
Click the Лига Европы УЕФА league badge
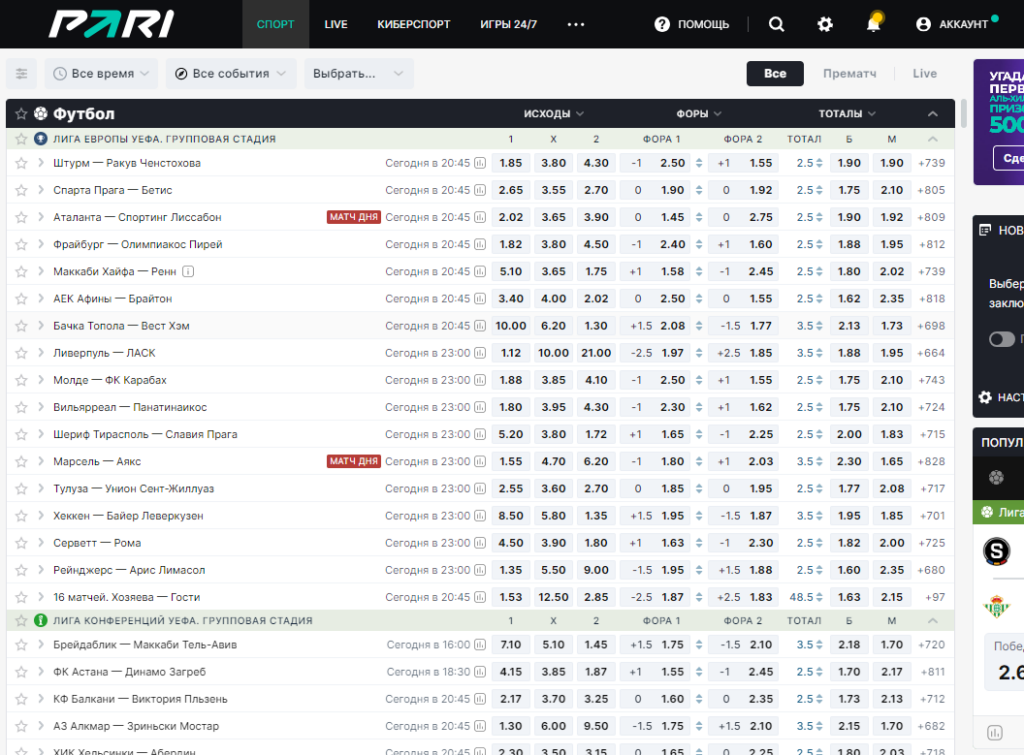tap(40, 139)
